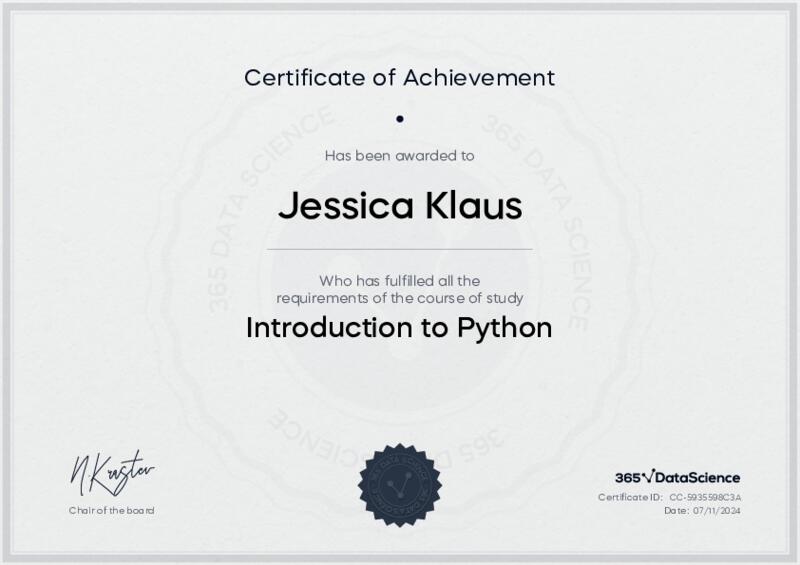Click the N. Krastev handwritten signature
Screen dimensions: 800x565
[x=112, y=474]
